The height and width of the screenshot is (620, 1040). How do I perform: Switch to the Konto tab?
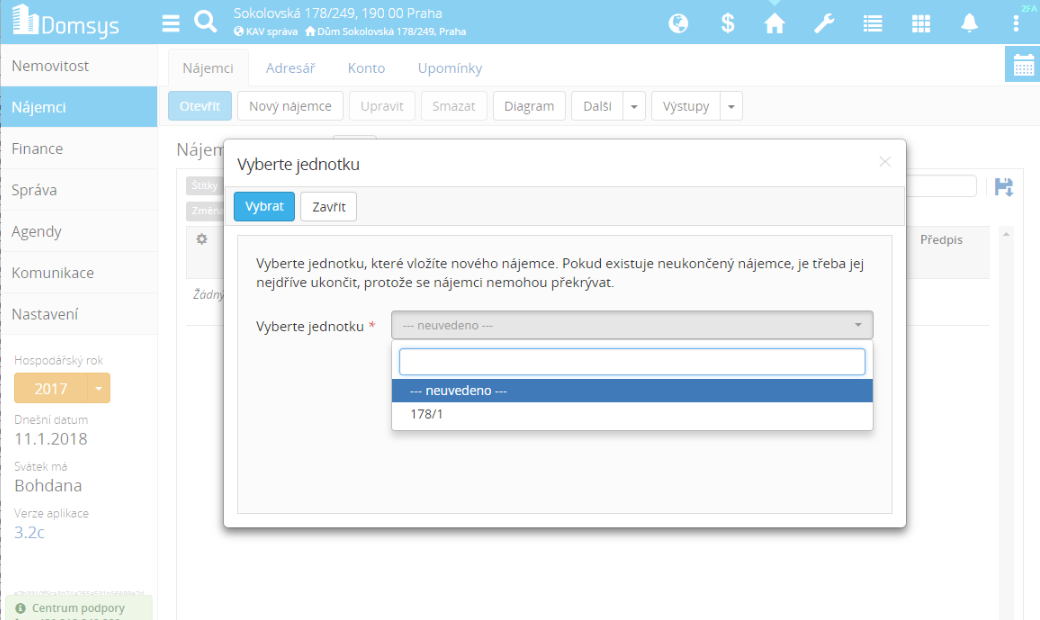(x=366, y=68)
